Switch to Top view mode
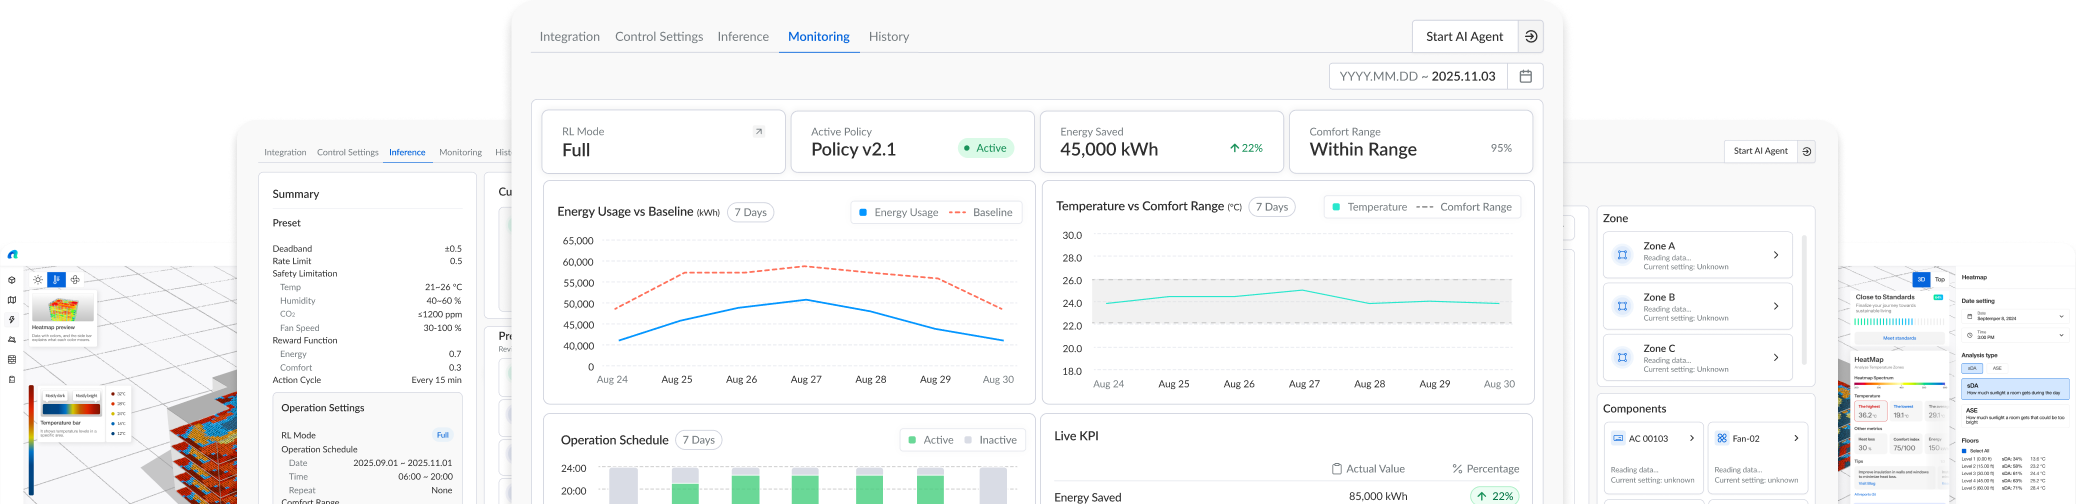Image resolution: width=2076 pixels, height=504 pixels. click(1940, 279)
